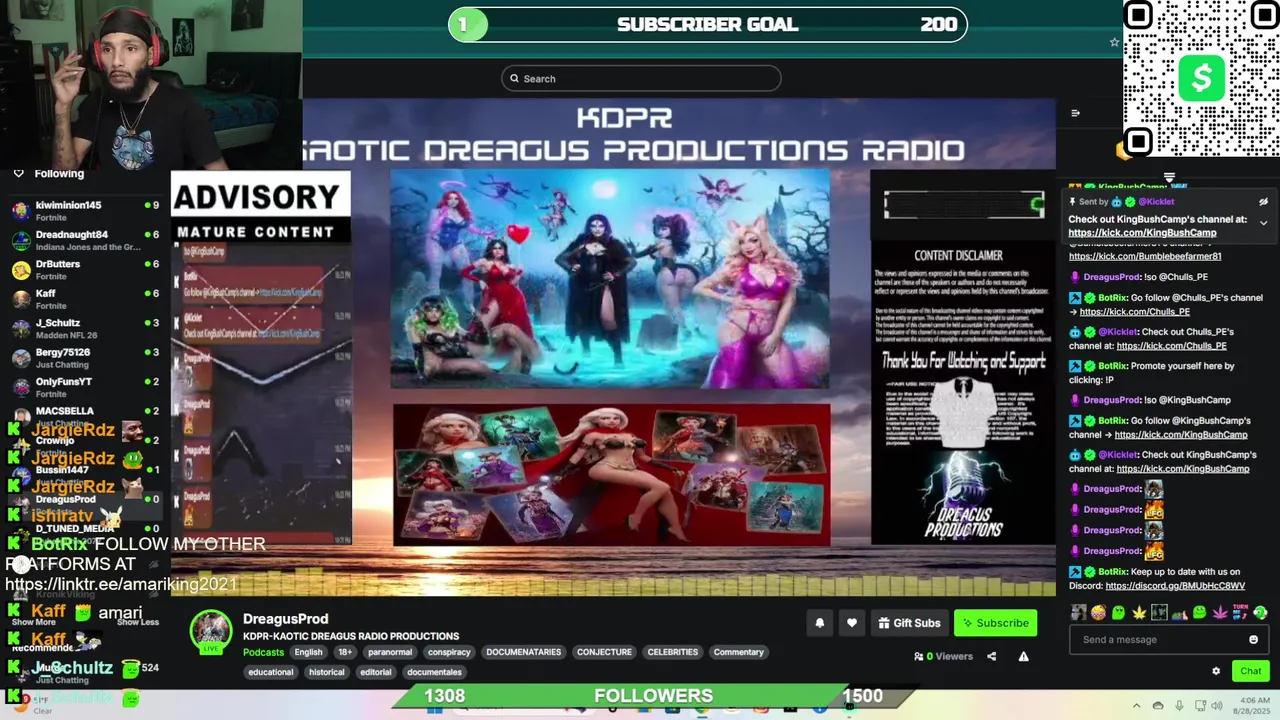Click the Send a message field
The height and width of the screenshot is (720, 1280).
coord(1168,640)
